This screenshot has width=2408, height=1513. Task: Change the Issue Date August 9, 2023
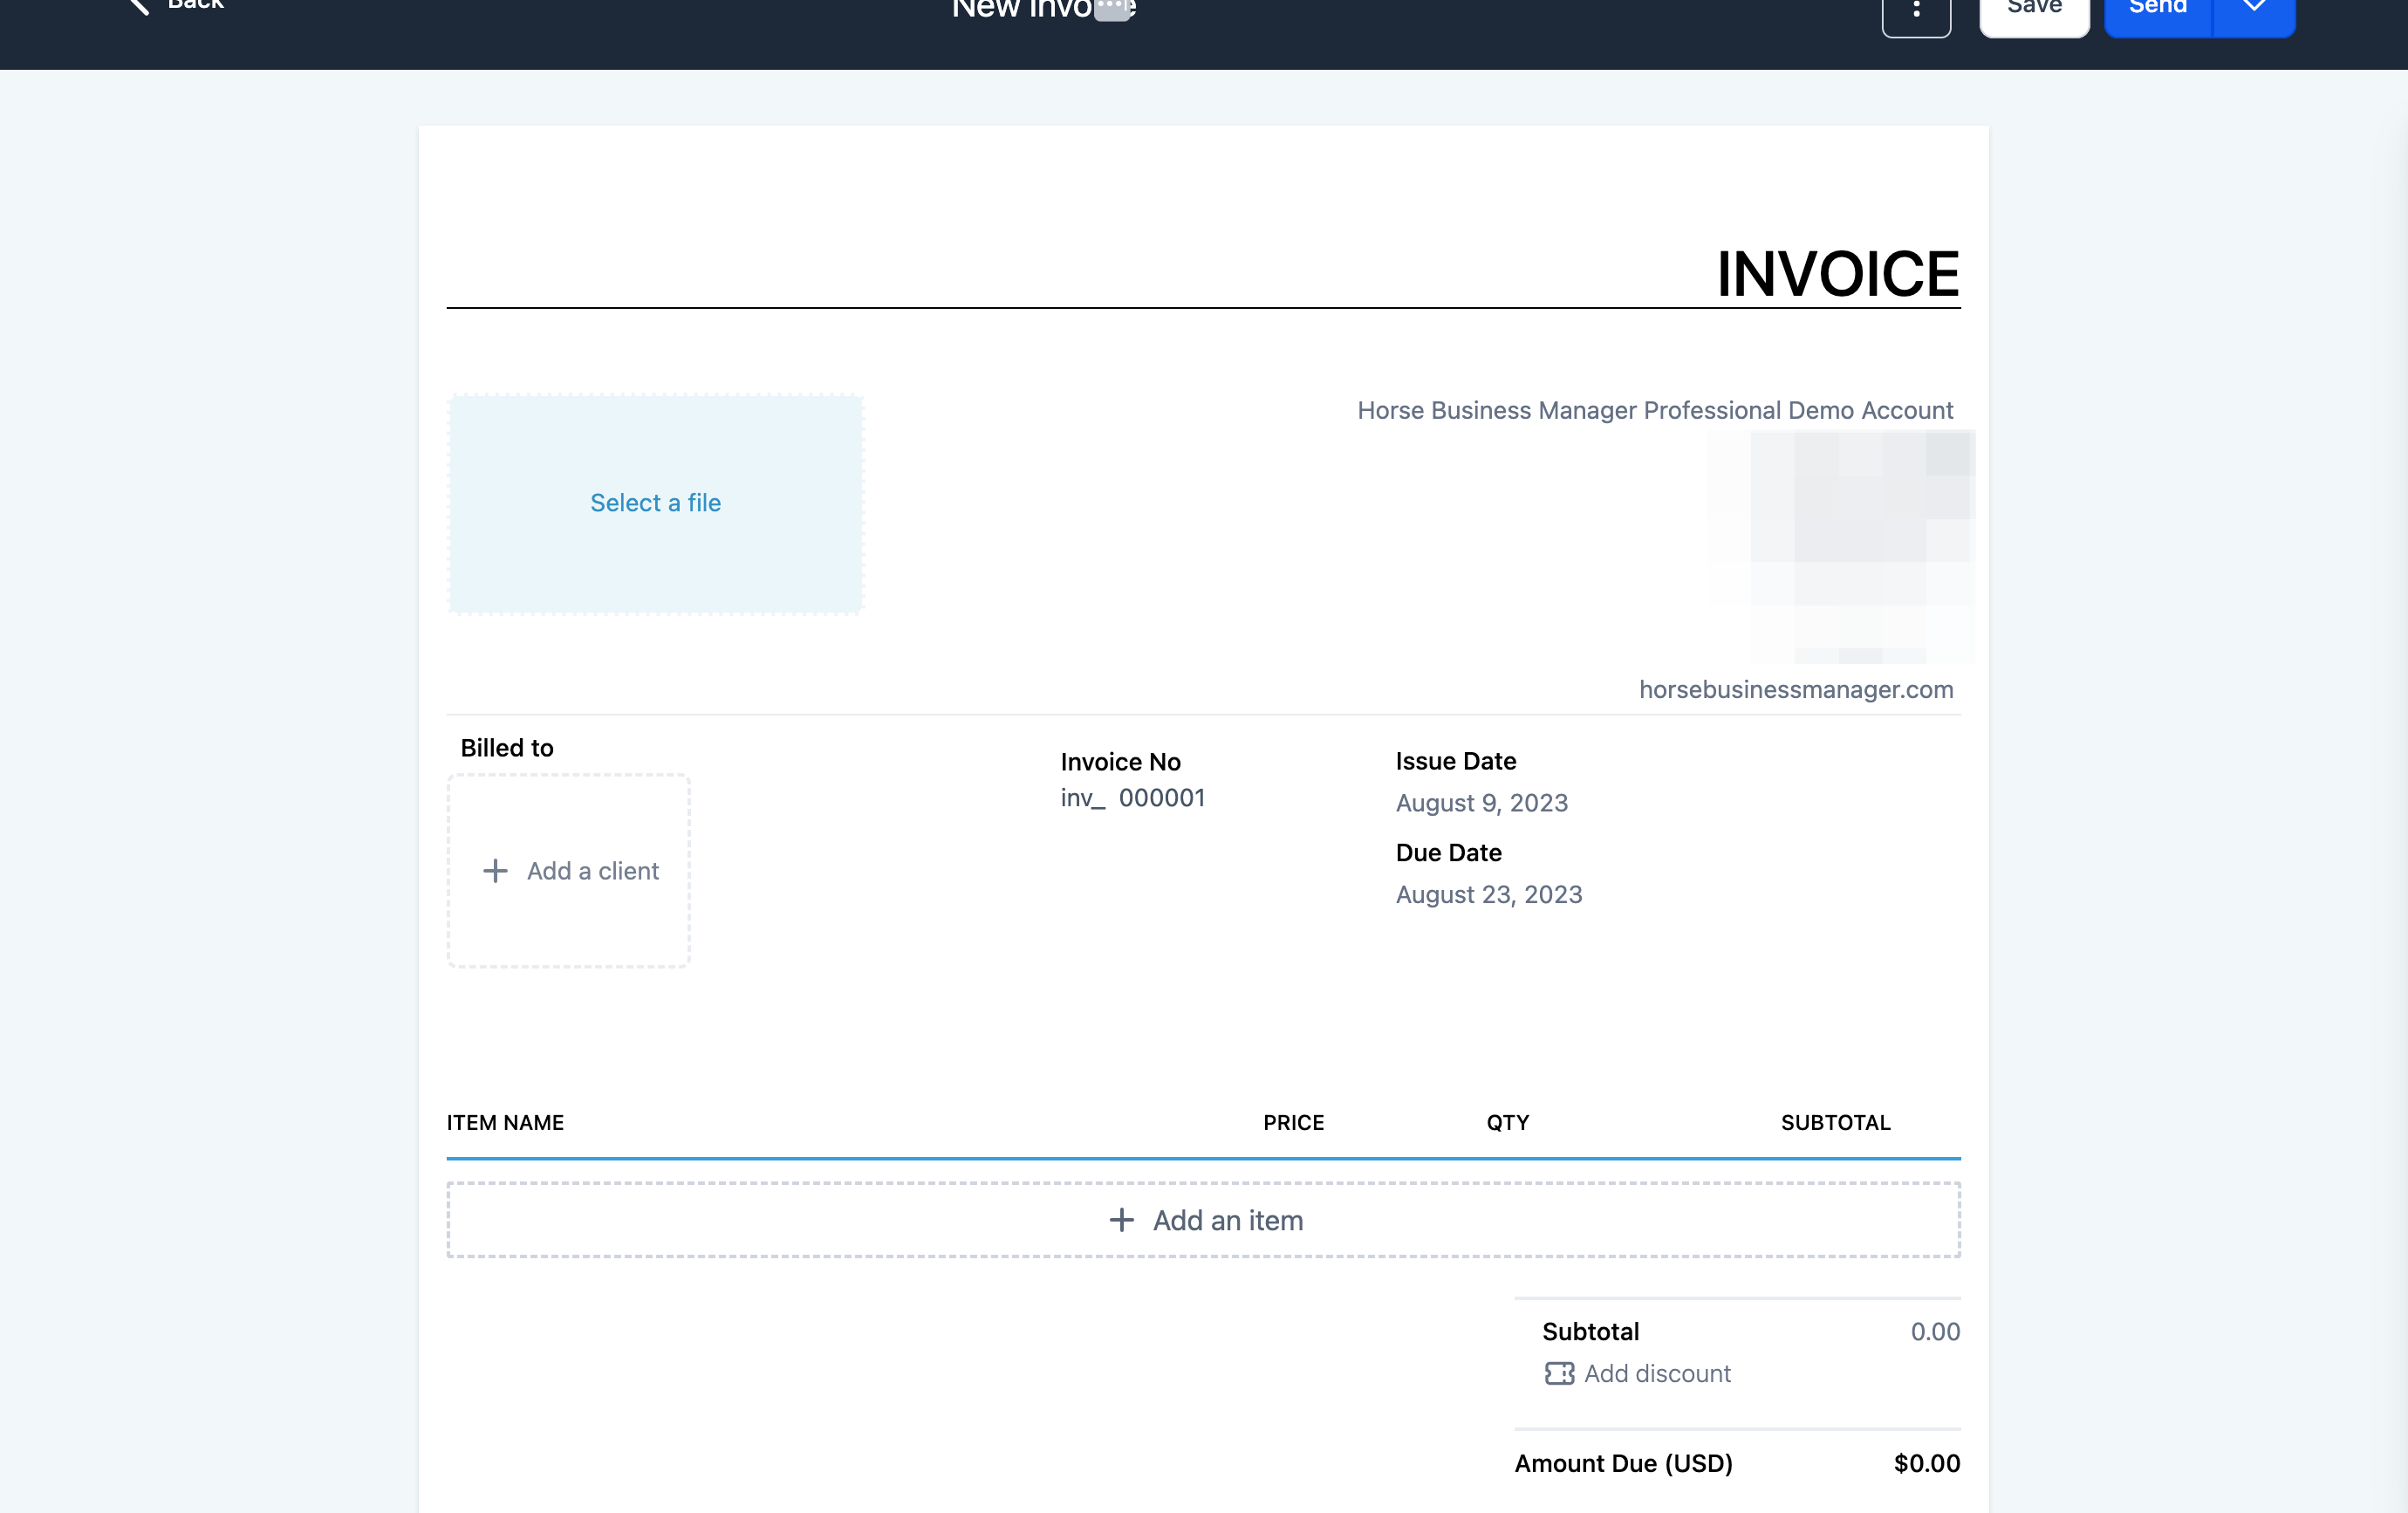1481,802
